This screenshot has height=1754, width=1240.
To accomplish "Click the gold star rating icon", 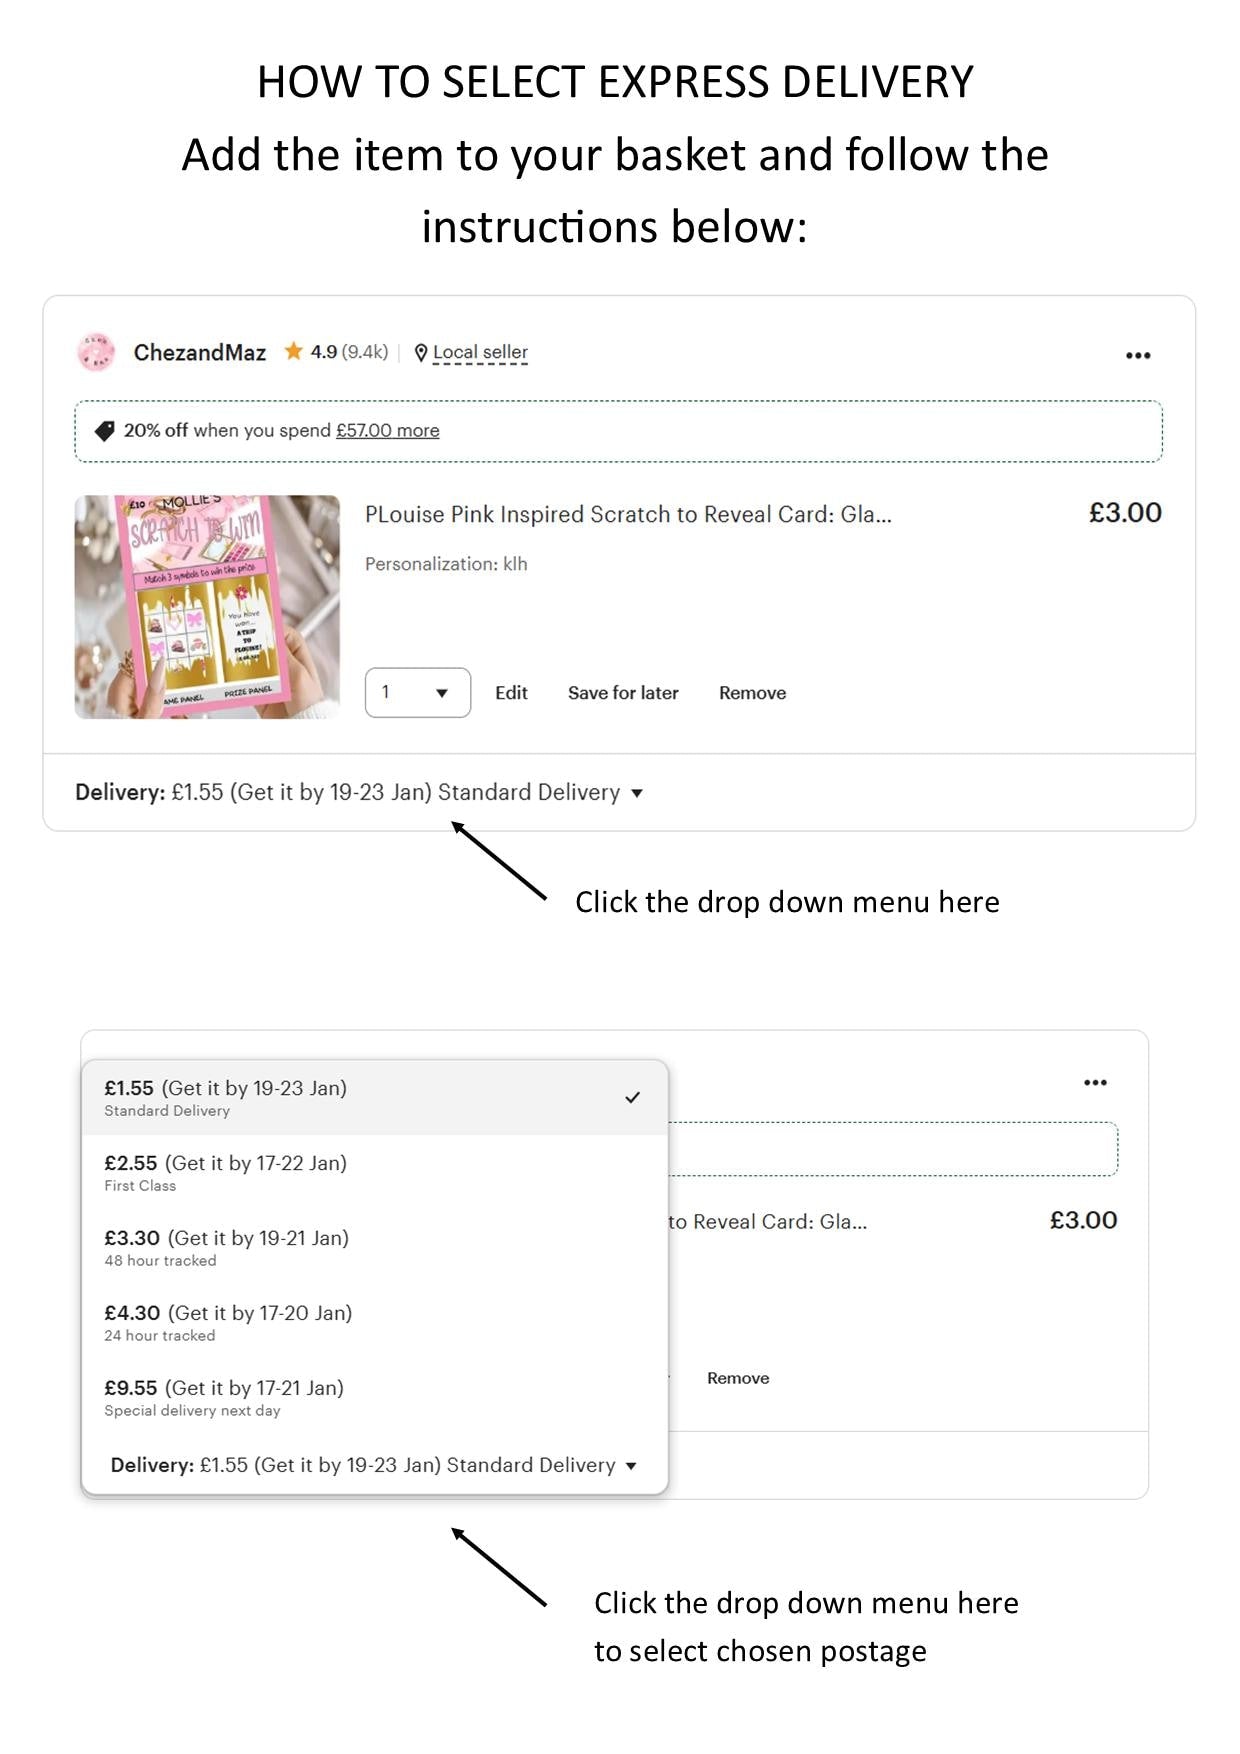I will pos(293,351).
